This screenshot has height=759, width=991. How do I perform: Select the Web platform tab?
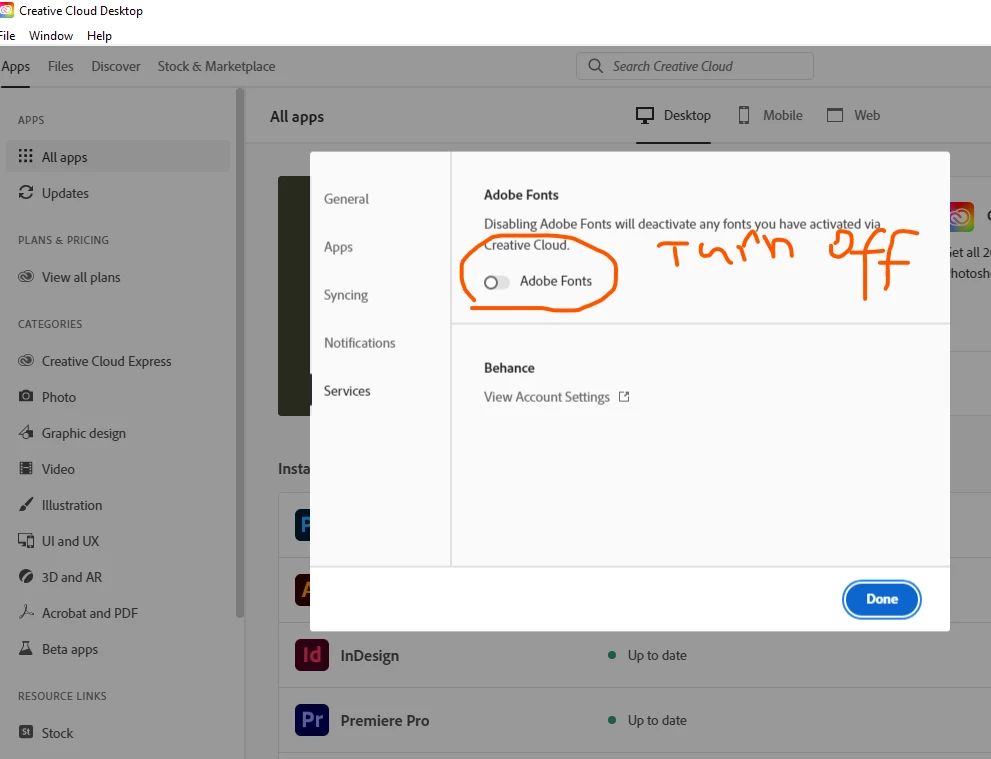pos(853,115)
